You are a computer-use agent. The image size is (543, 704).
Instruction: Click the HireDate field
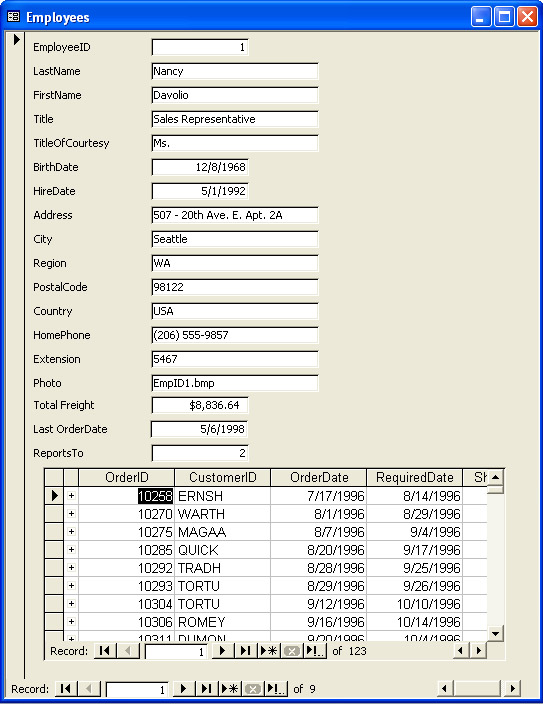[x=200, y=191]
